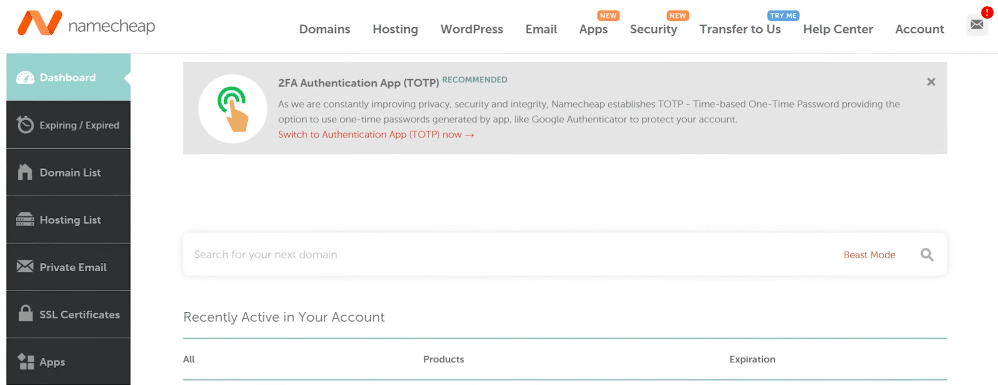Viewport: 998px width, 385px height.
Task: Open the Apps menu in top navigation
Action: (x=593, y=29)
